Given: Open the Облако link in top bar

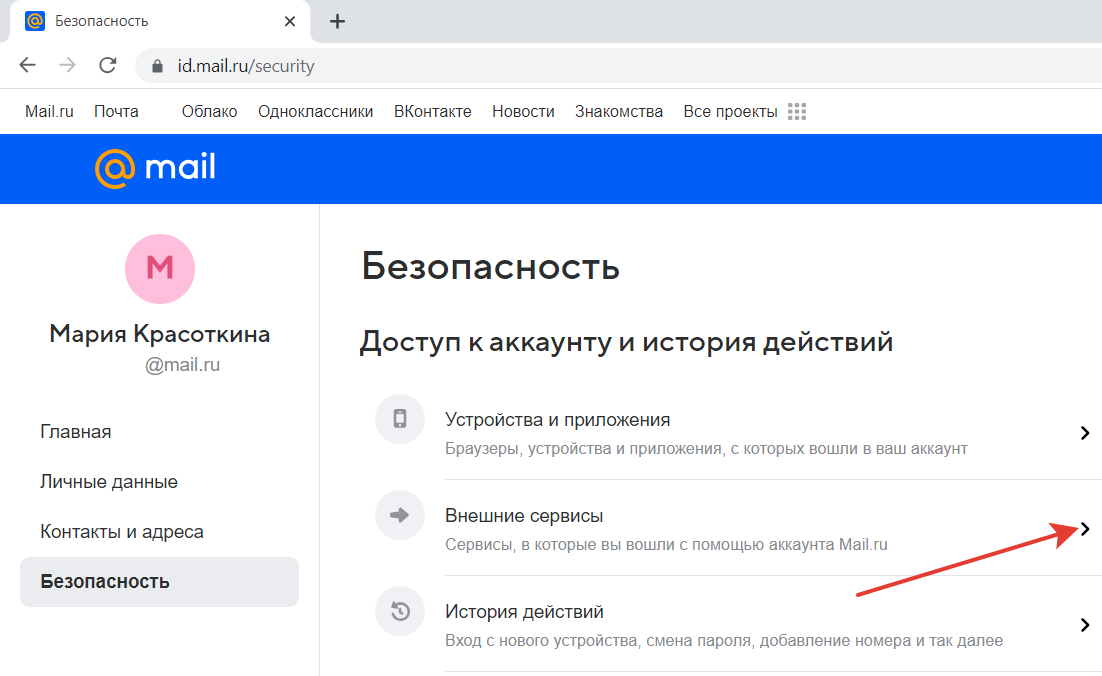Looking at the screenshot, I should (209, 112).
